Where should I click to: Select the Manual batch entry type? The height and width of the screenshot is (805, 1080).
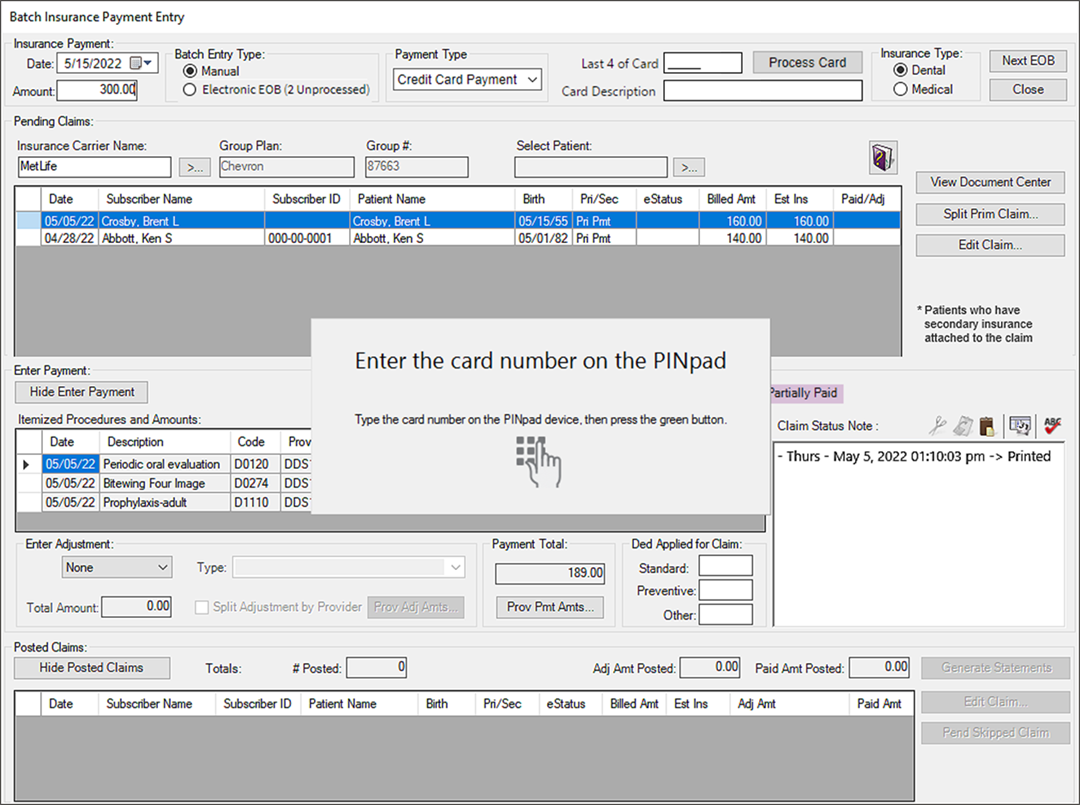pos(189,71)
